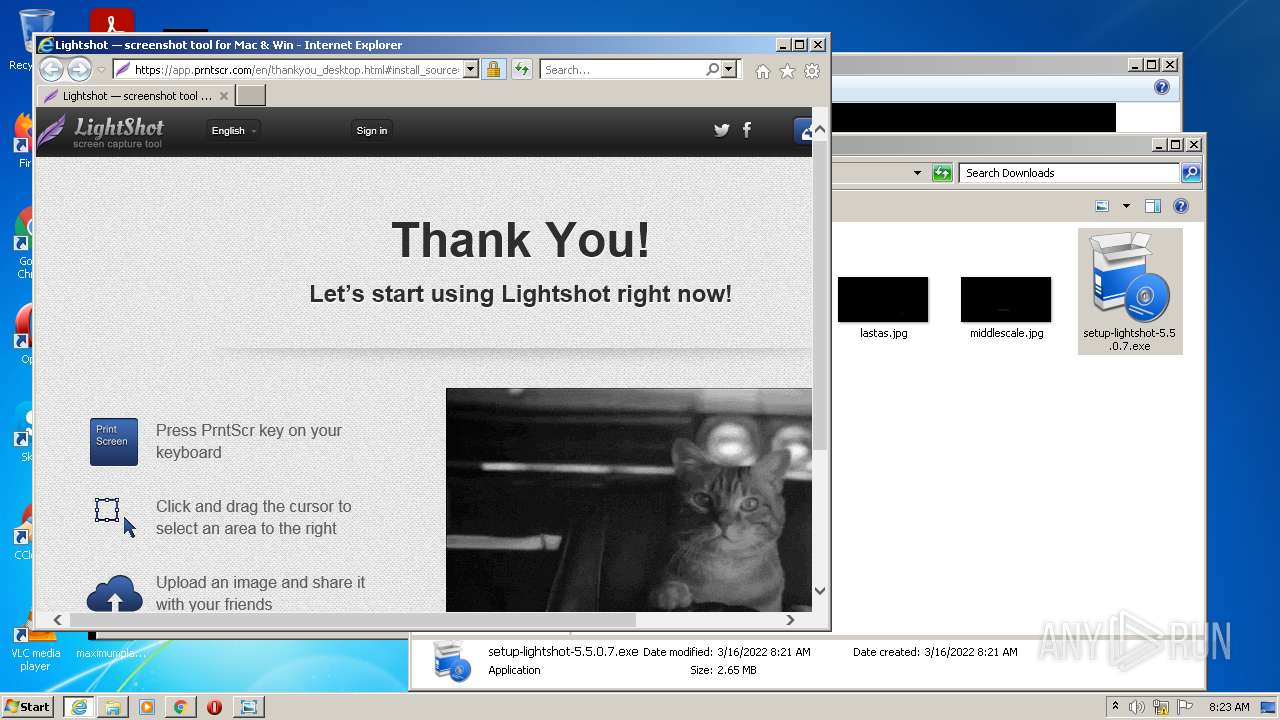Click the IE Search box

pyautogui.click(x=622, y=70)
